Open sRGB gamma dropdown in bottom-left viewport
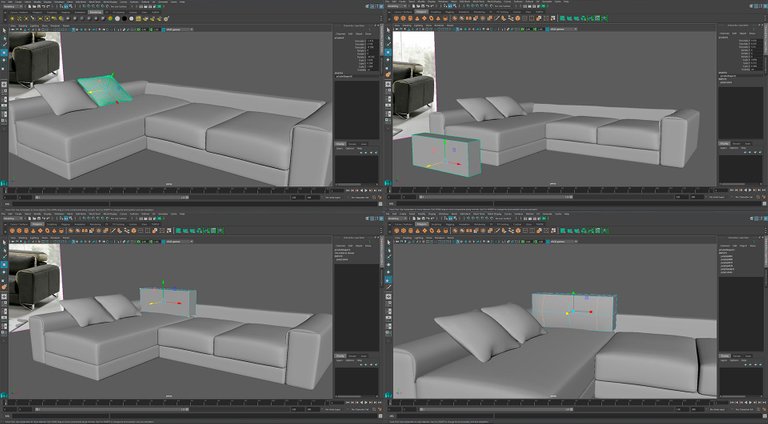Viewport: 768px width, 424px height. (x=179, y=241)
